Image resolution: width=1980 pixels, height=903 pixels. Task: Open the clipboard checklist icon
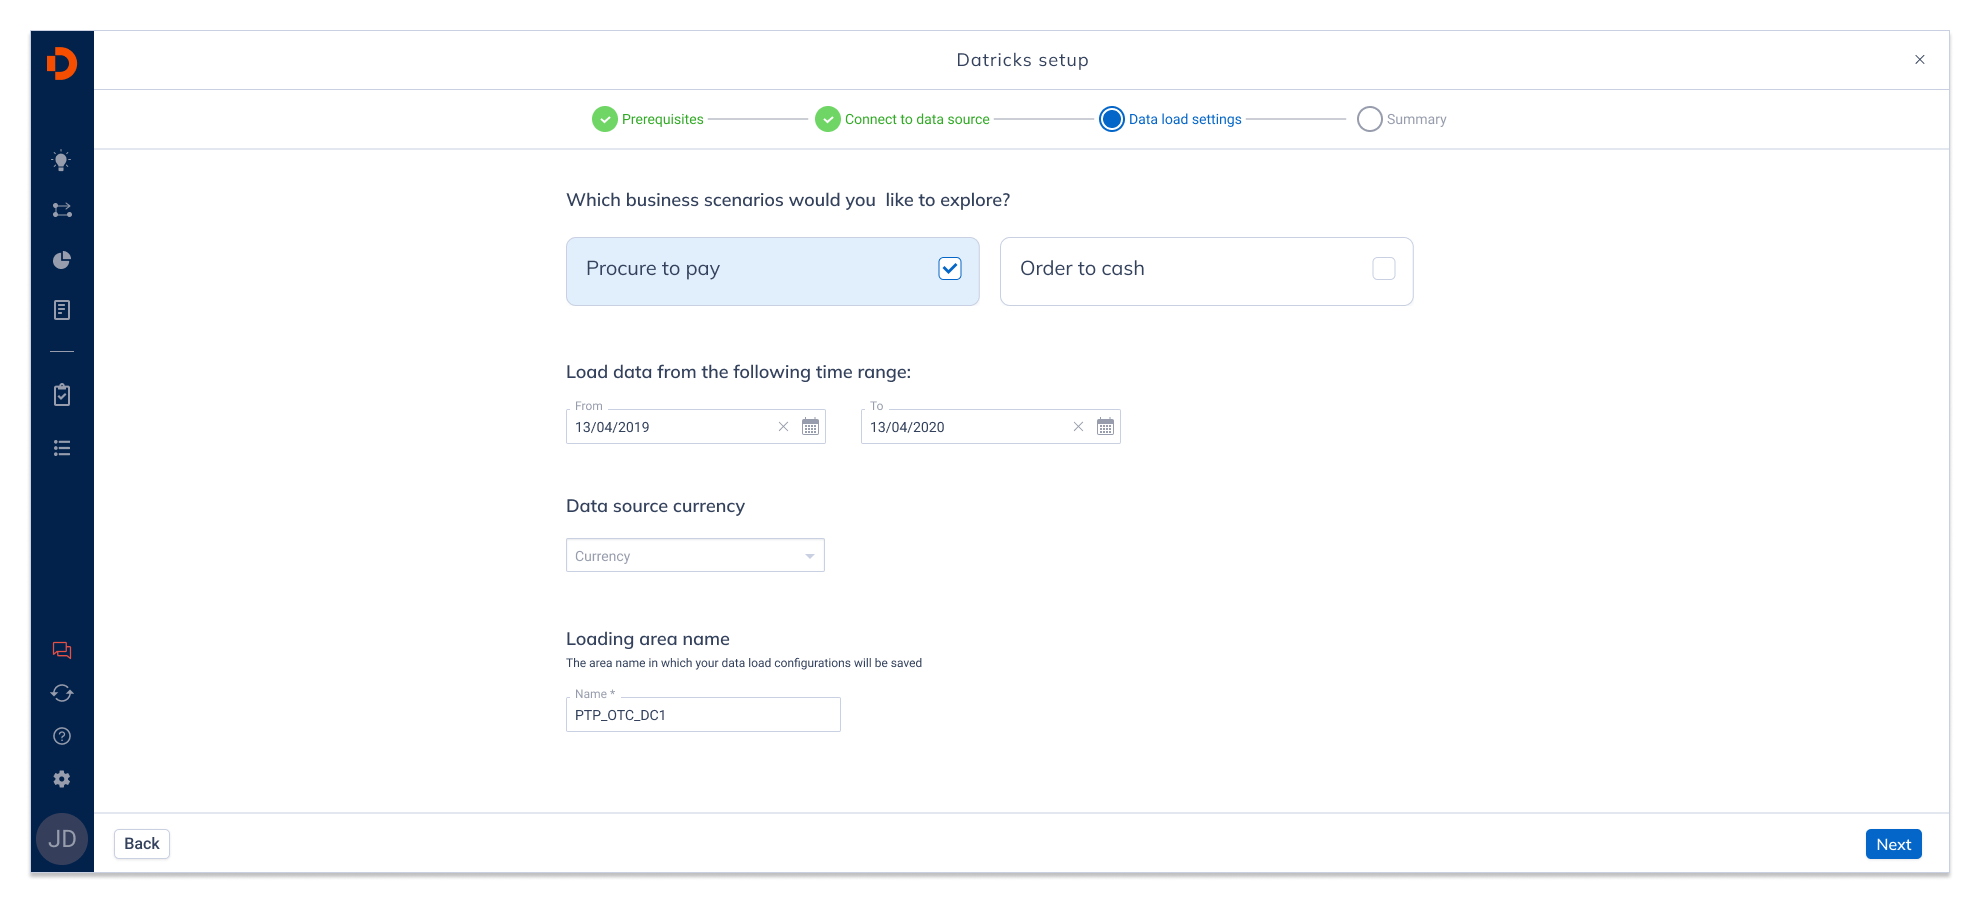[62, 395]
